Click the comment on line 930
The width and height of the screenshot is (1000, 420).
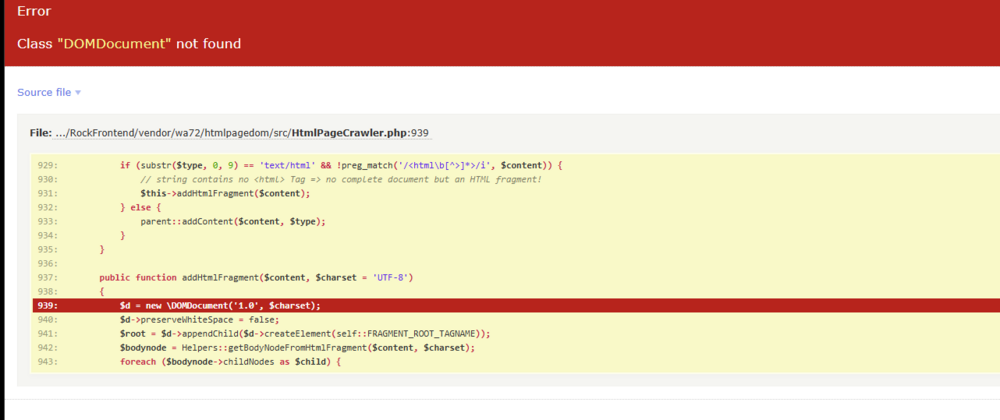point(340,179)
